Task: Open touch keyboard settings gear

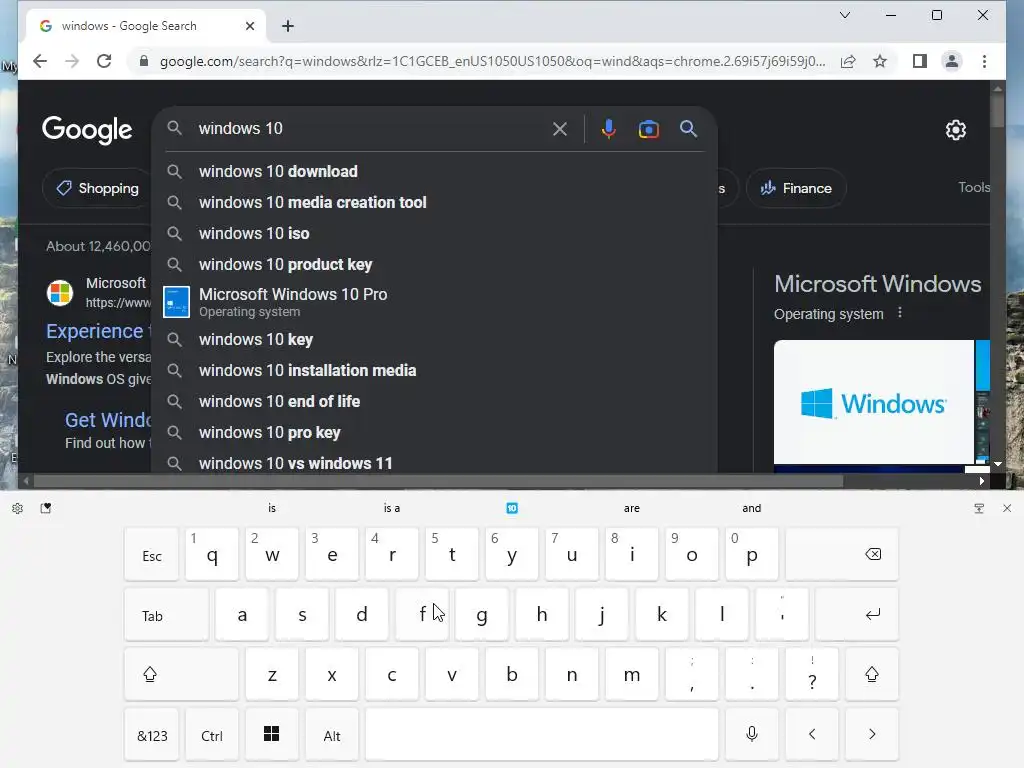Action: tap(18, 508)
